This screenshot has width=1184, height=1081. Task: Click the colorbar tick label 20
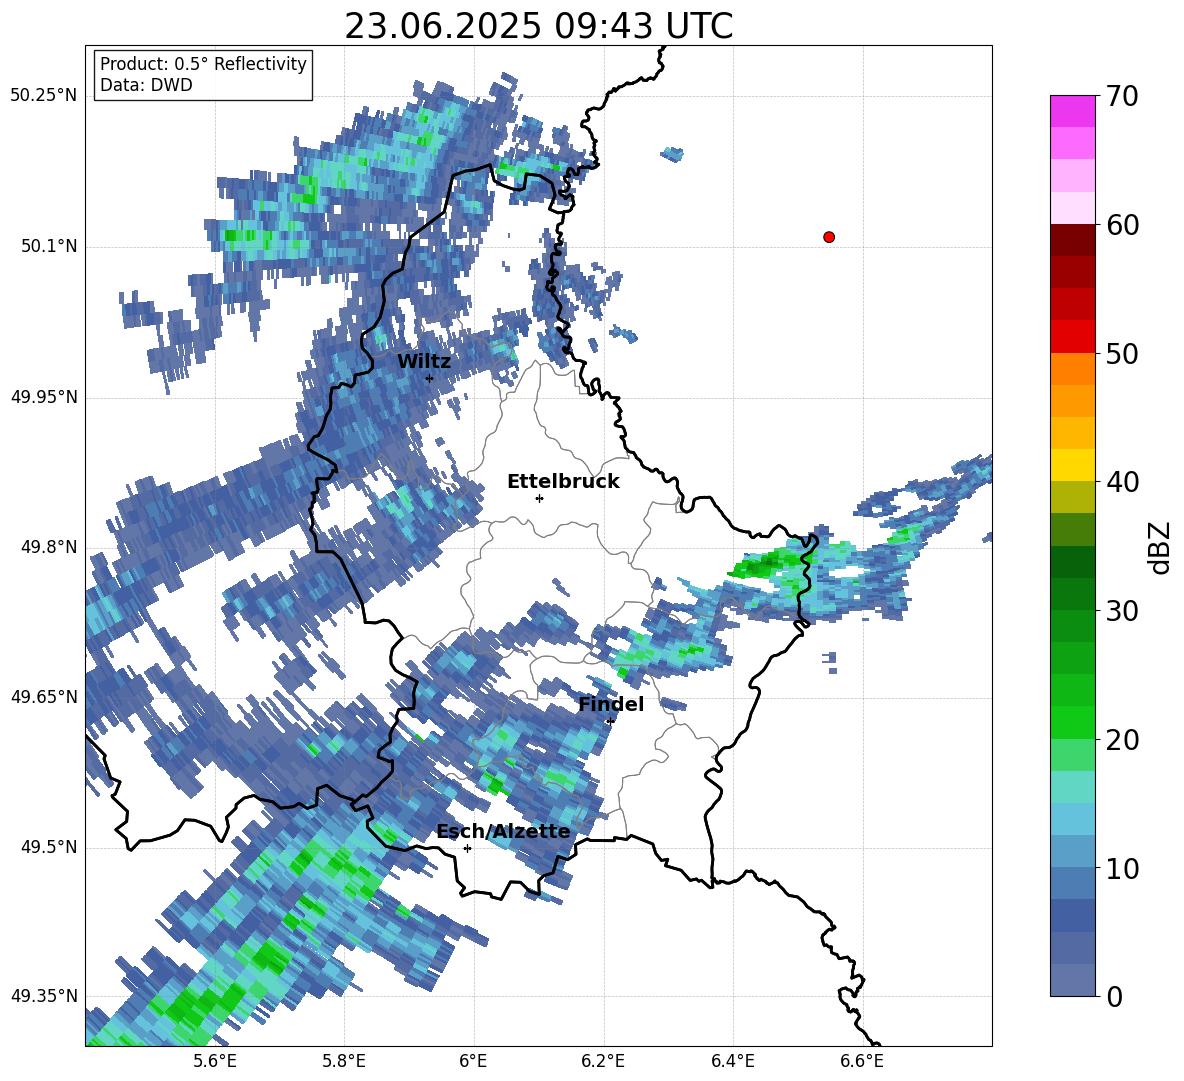point(1122,740)
